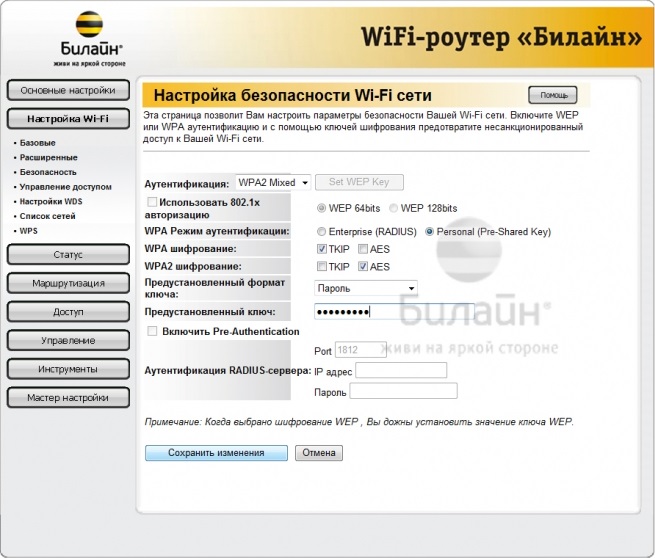
Task: Launch Мастер настройки wizard
Action: click(68, 398)
